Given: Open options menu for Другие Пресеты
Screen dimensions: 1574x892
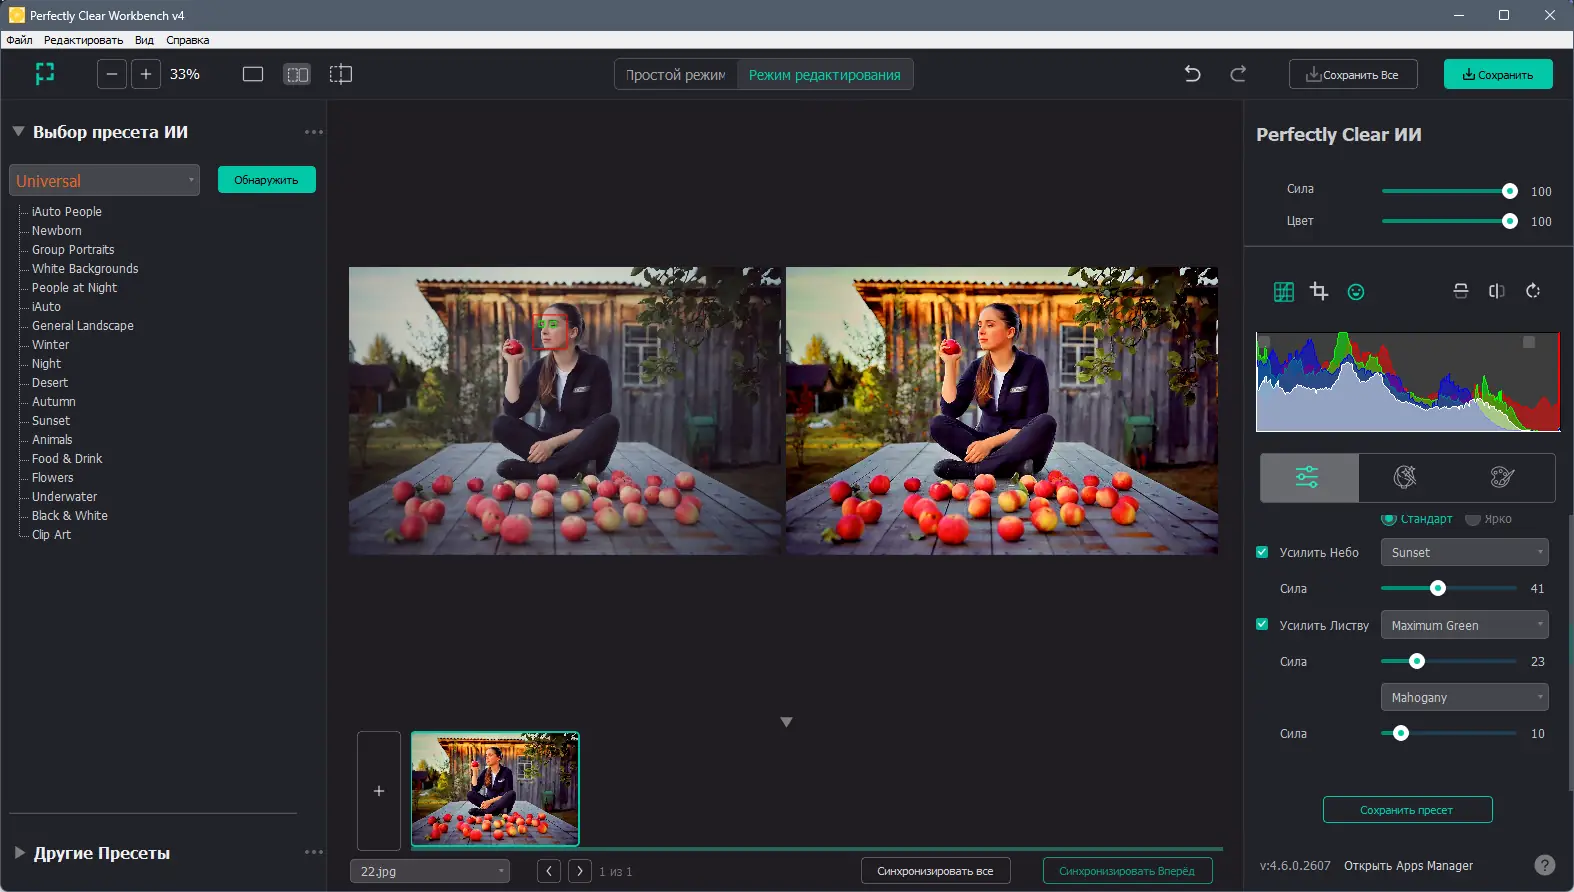Looking at the screenshot, I should click(314, 852).
